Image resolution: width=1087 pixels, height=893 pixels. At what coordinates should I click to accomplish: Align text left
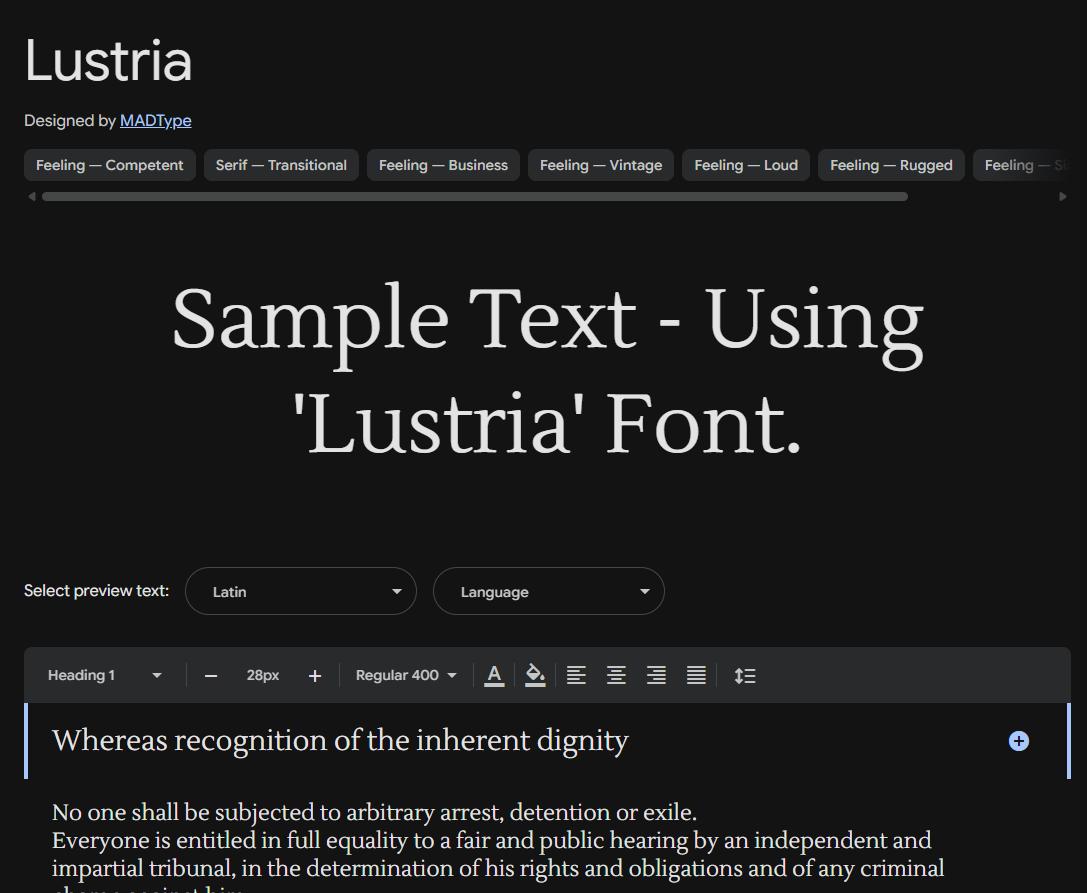pyautogui.click(x=576, y=675)
